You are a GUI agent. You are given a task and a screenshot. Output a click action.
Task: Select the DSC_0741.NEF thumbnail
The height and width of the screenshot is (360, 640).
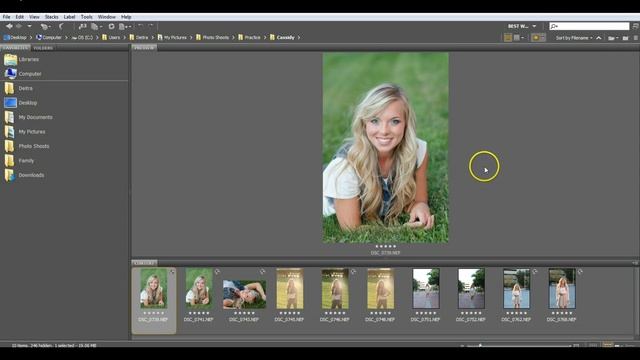tap(199, 288)
